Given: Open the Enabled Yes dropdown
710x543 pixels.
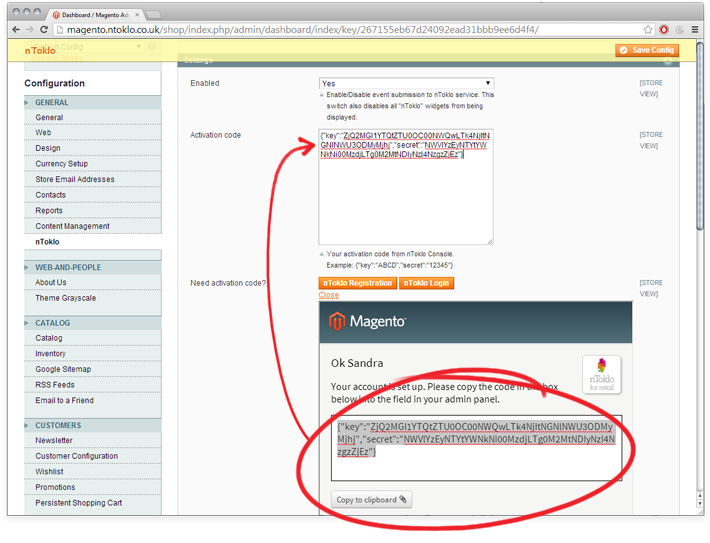Looking at the screenshot, I should coord(406,83).
